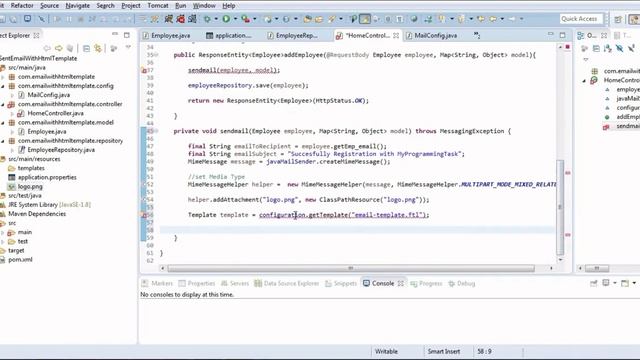Click Project Explorer forward arrow

(59, 49)
